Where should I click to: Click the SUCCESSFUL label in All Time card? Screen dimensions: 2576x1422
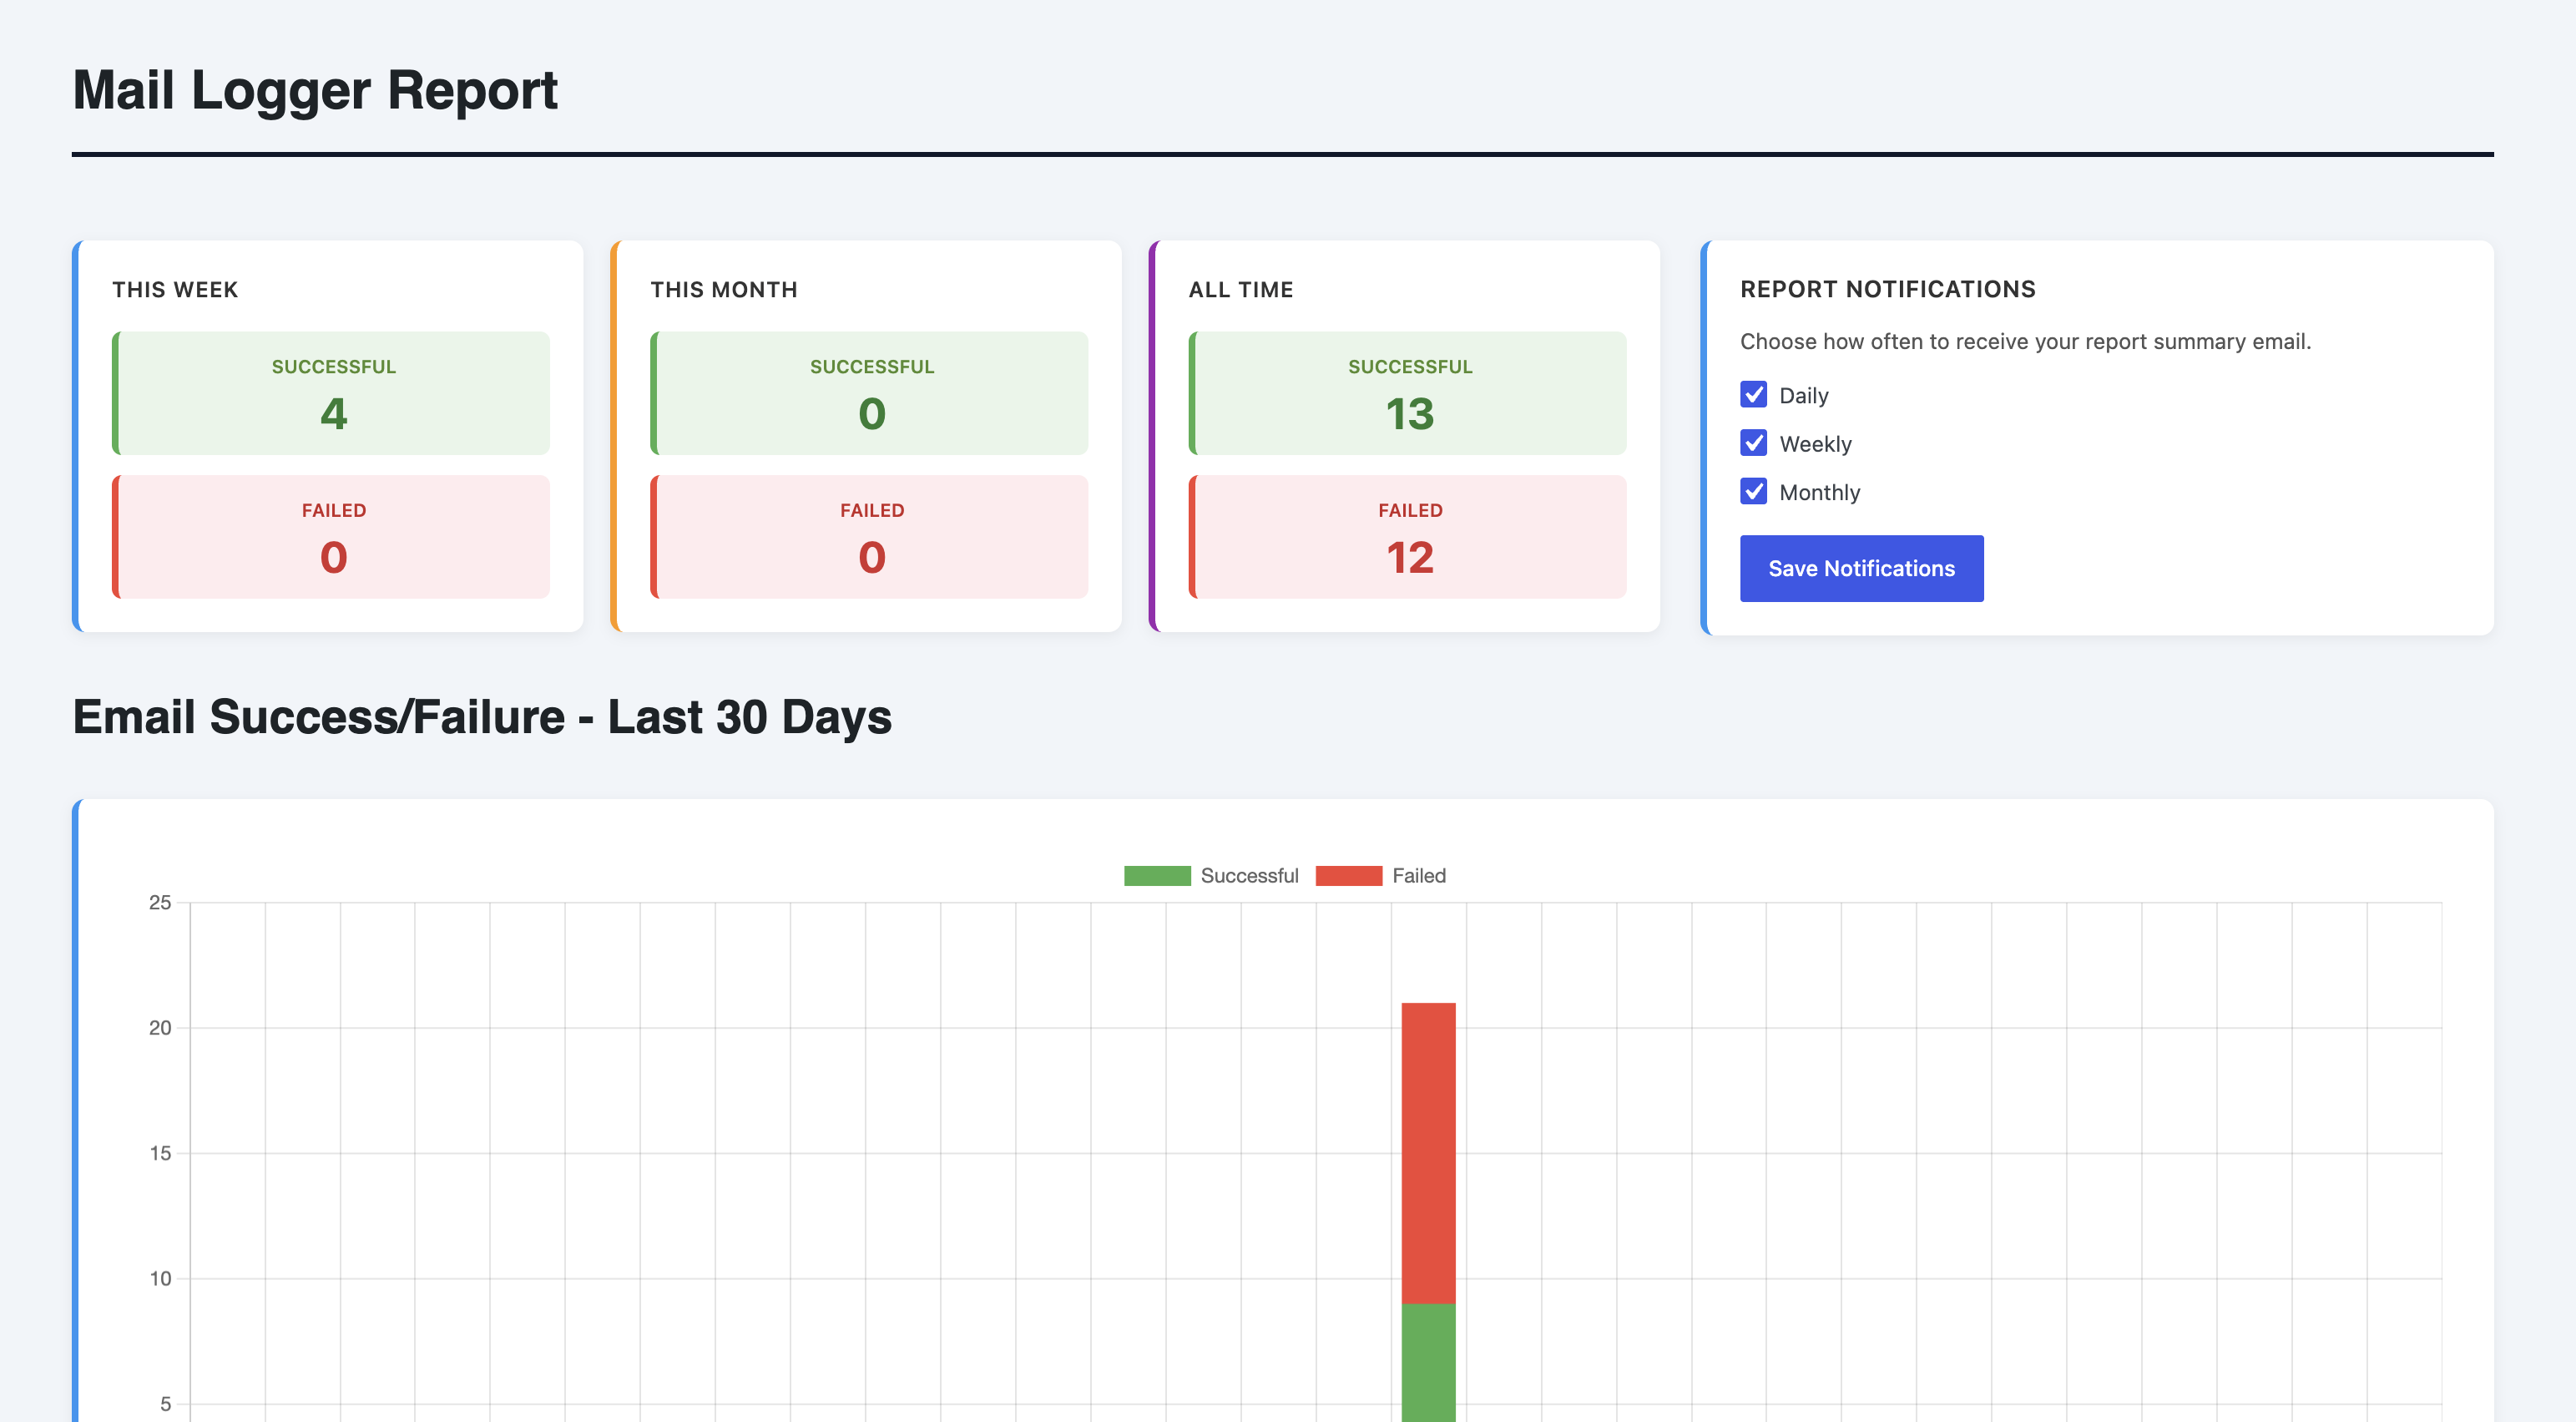(x=1410, y=367)
